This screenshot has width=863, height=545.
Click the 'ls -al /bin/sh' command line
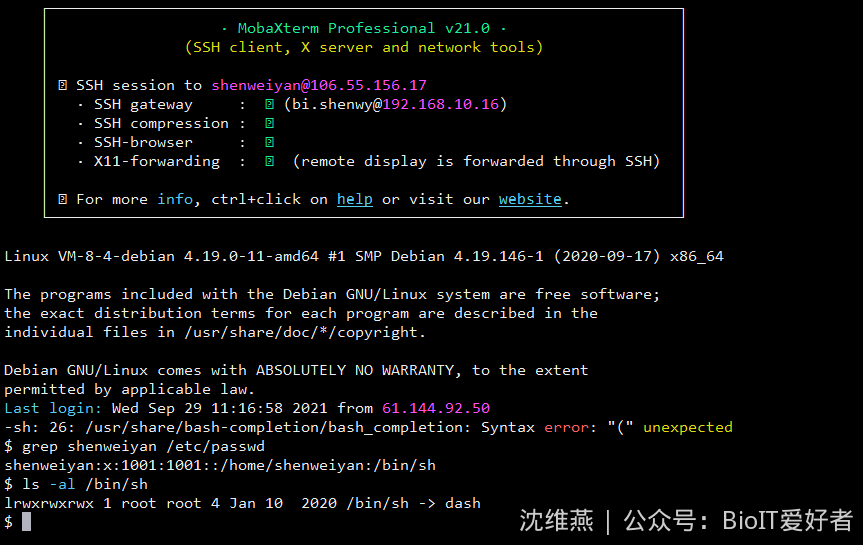76,484
